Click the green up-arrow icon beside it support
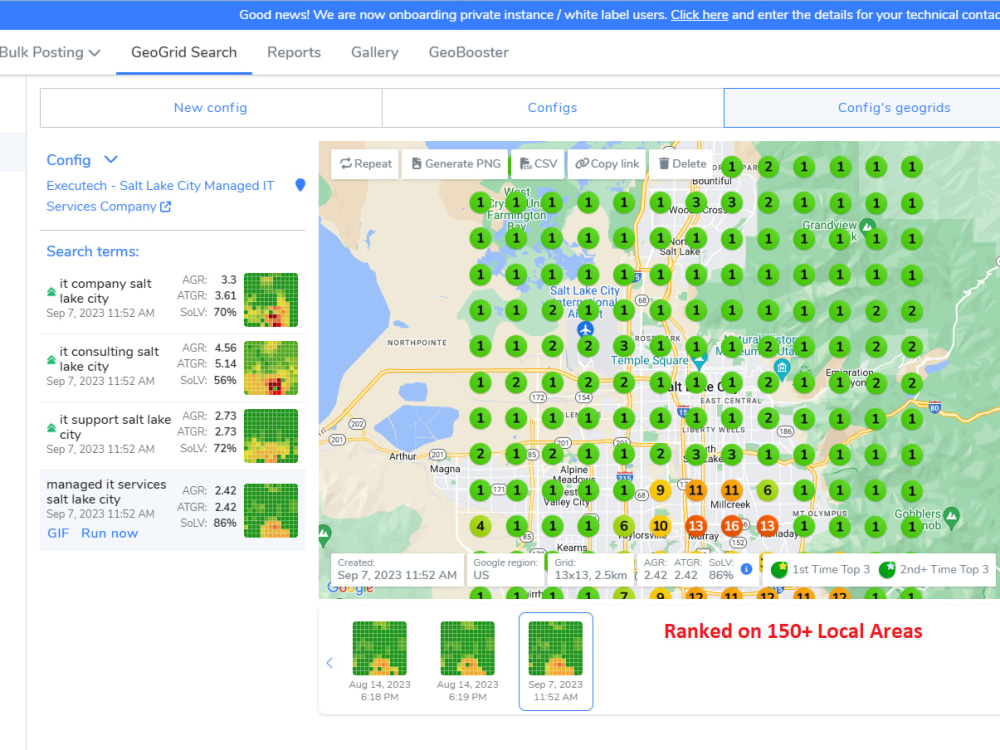 [51, 427]
